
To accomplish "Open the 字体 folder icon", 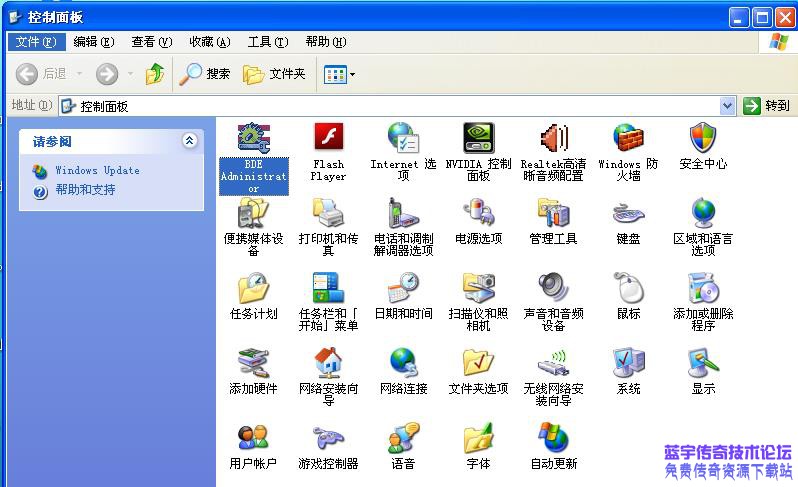I will click(x=478, y=438).
